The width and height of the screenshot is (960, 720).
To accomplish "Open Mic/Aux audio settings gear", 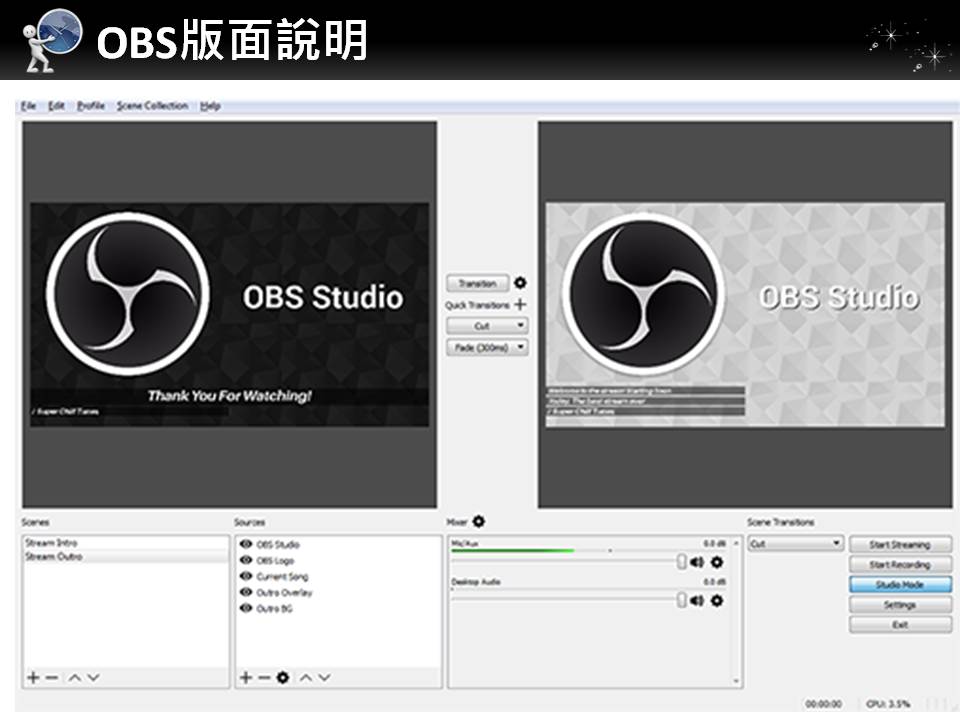I will 717,561.
